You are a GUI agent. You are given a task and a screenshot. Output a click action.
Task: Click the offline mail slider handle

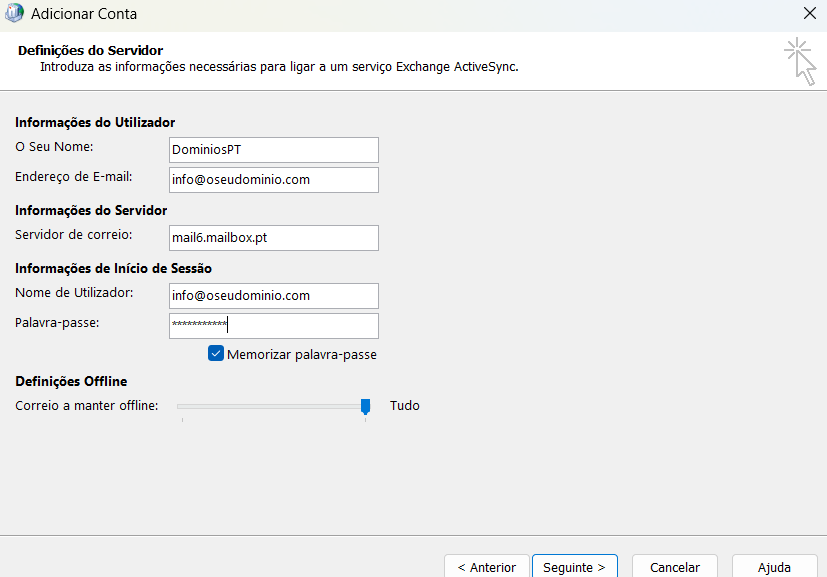point(366,405)
